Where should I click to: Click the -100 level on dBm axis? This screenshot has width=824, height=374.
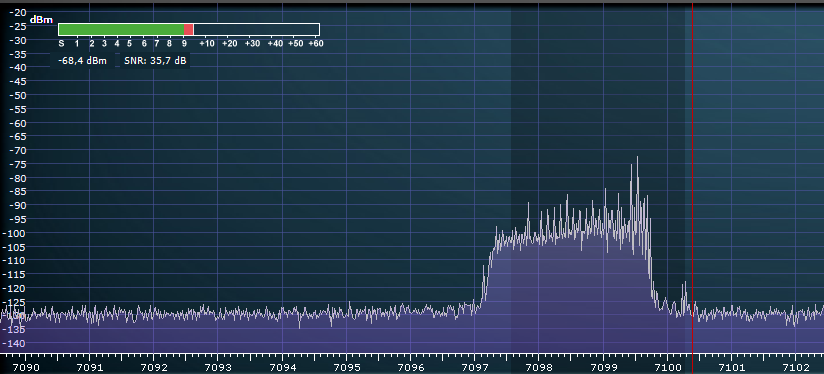tap(16, 233)
